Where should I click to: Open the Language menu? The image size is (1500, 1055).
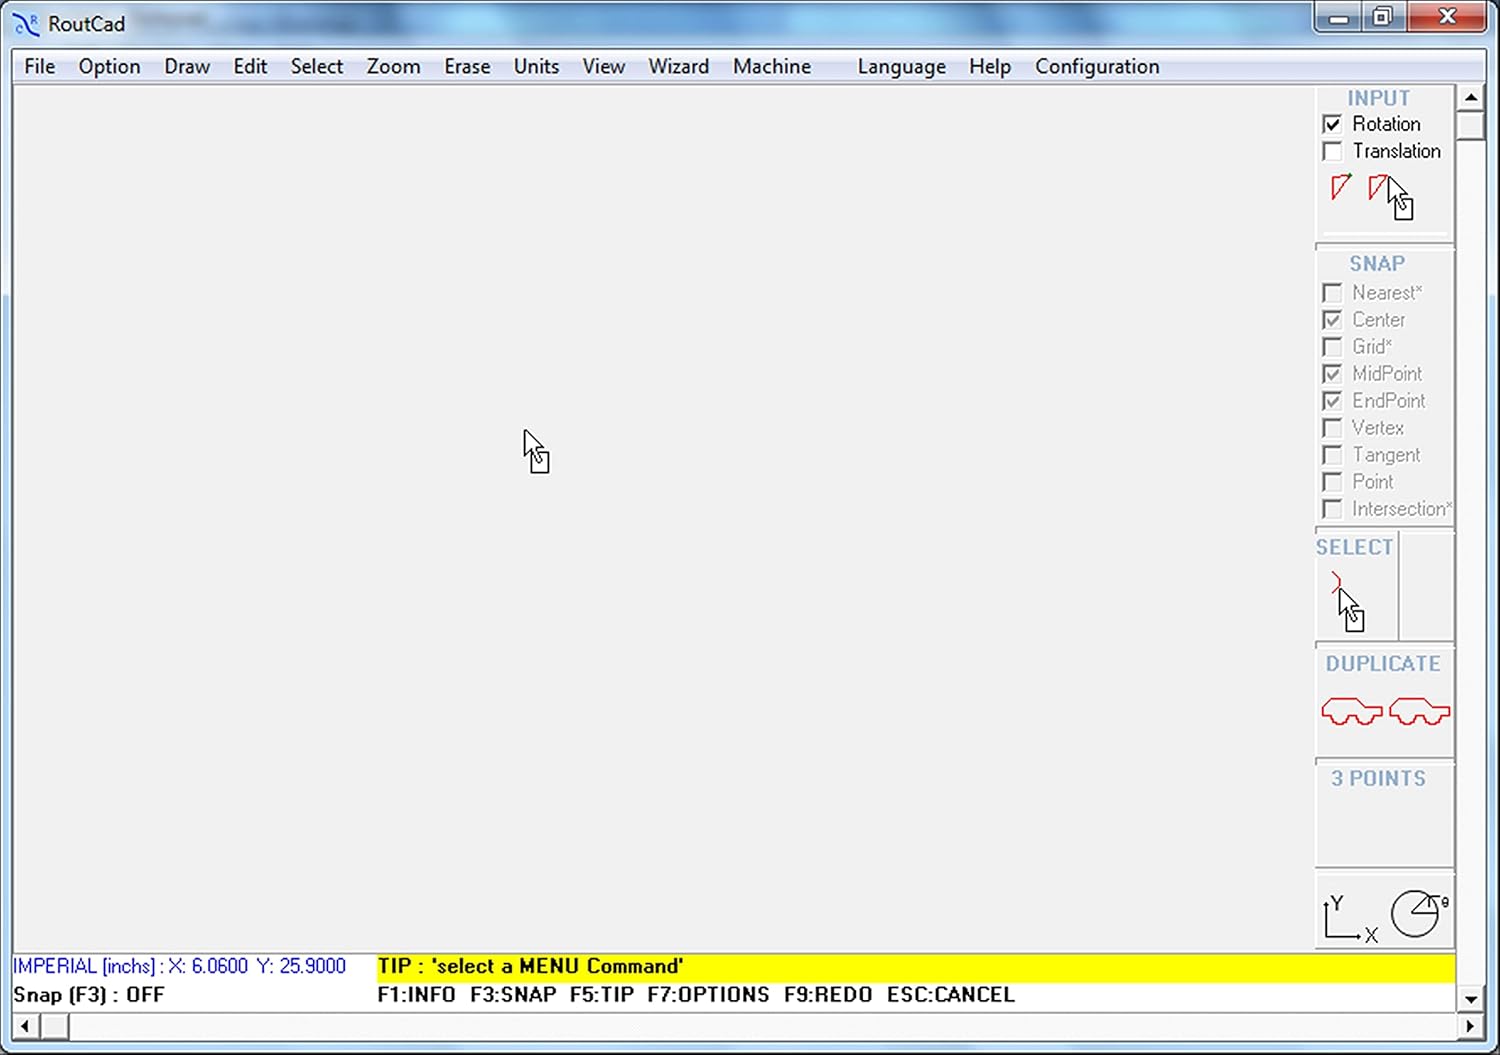(x=901, y=66)
